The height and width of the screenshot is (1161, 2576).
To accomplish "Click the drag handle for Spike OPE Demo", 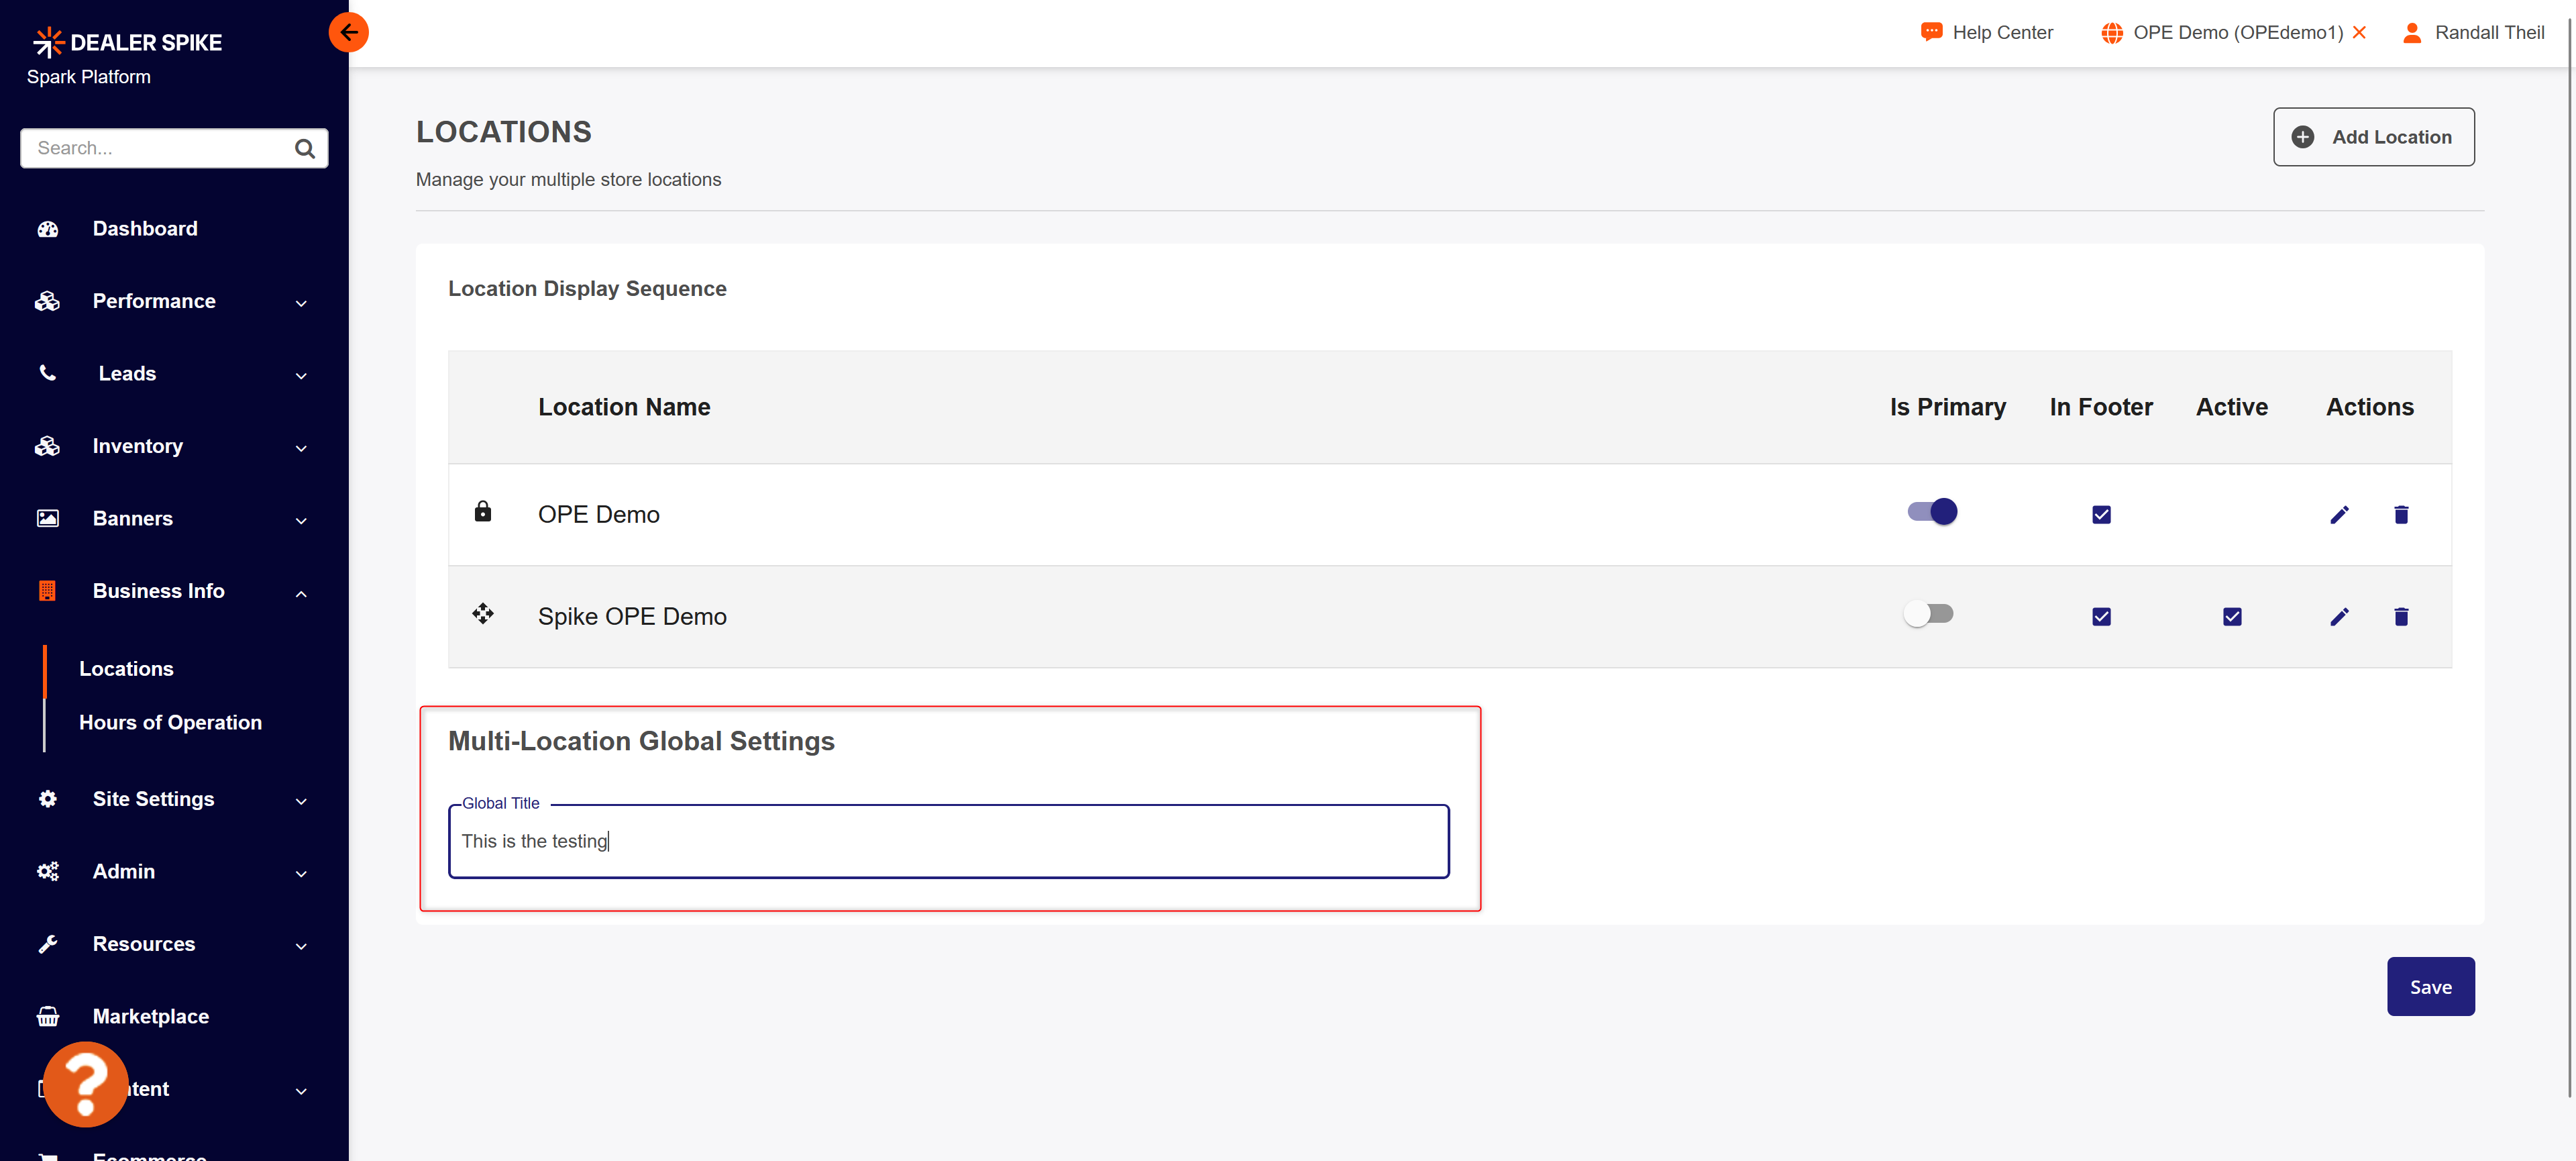I will [483, 614].
